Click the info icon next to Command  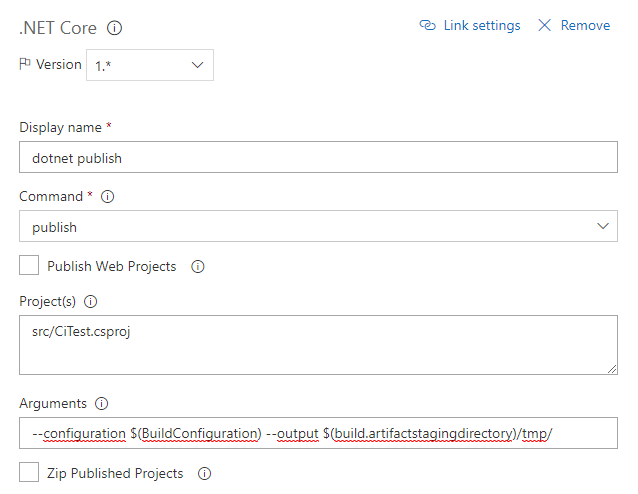point(107,197)
